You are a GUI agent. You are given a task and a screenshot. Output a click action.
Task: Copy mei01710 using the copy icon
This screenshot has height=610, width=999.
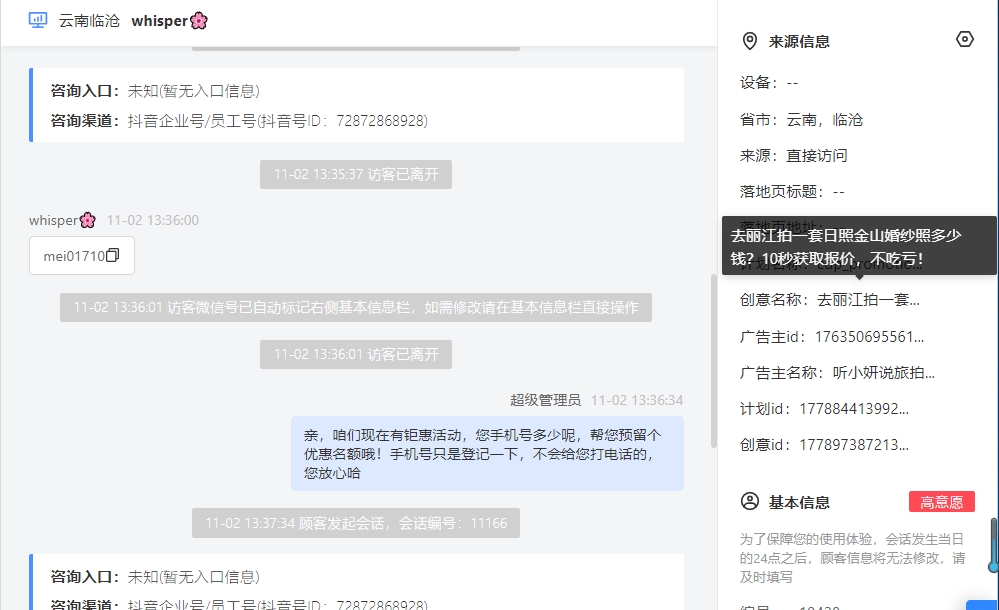tap(113, 255)
